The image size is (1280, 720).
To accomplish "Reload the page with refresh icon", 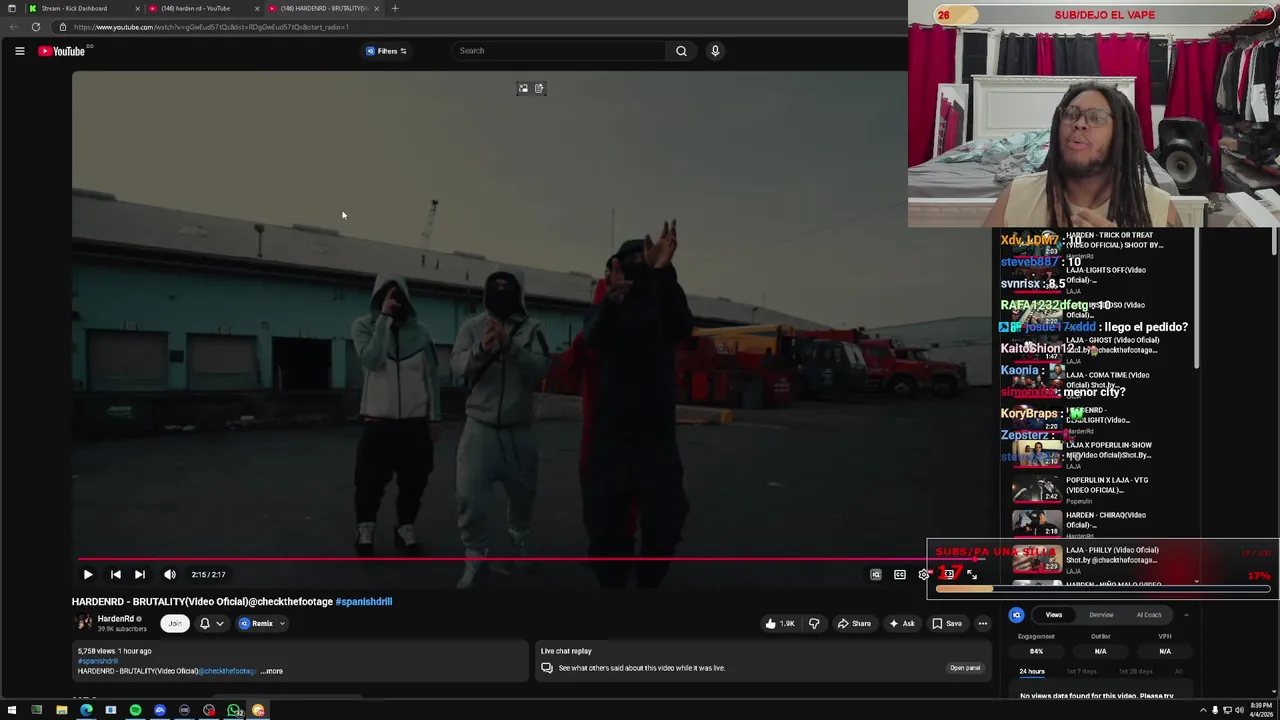I will tap(36, 27).
